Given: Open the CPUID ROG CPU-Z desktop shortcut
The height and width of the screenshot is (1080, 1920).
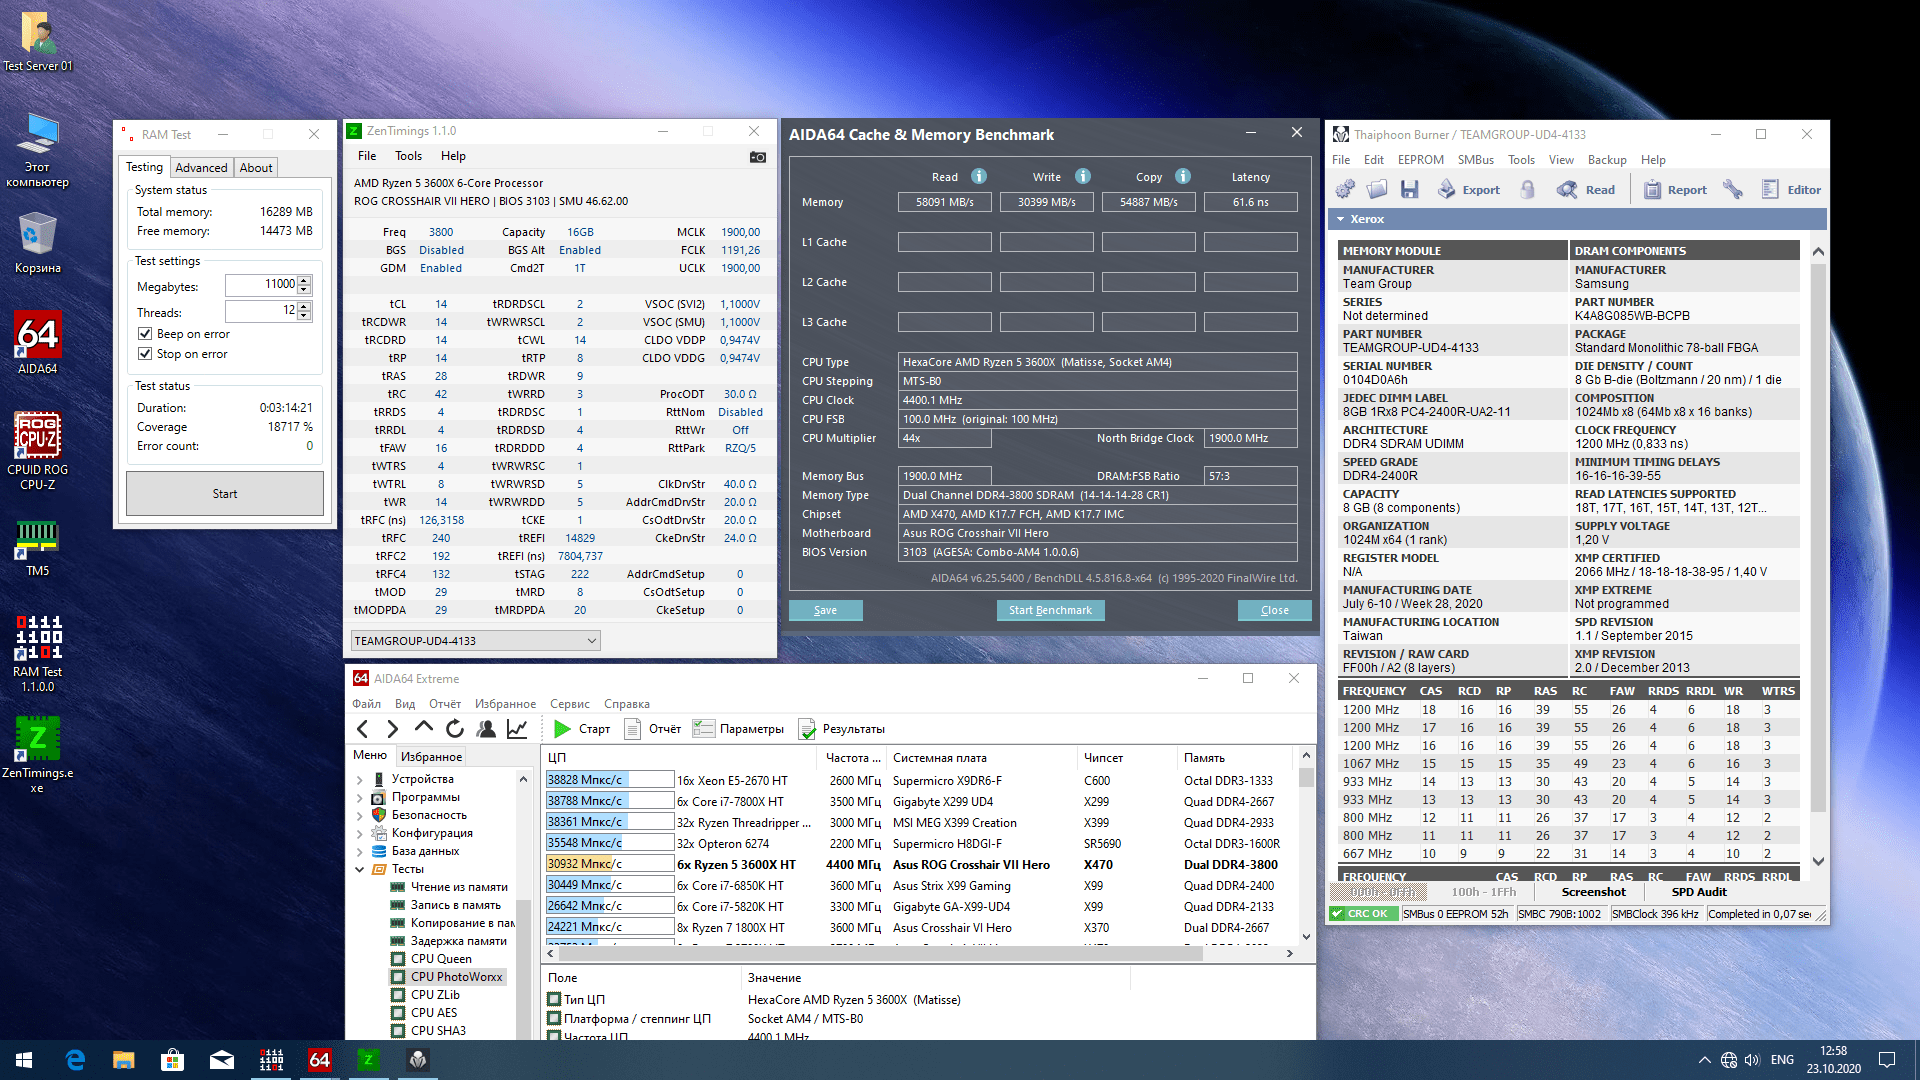Looking at the screenshot, I should tap(38, 451).
